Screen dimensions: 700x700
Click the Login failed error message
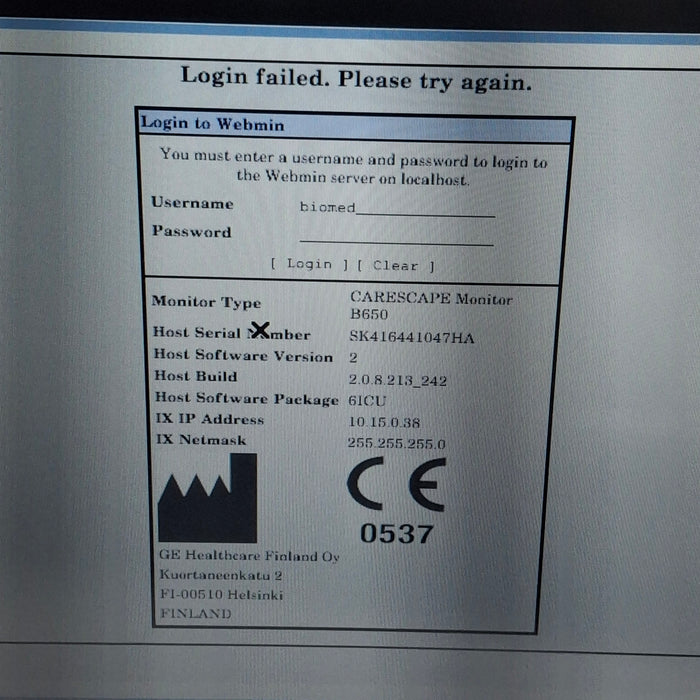[355, 79]
